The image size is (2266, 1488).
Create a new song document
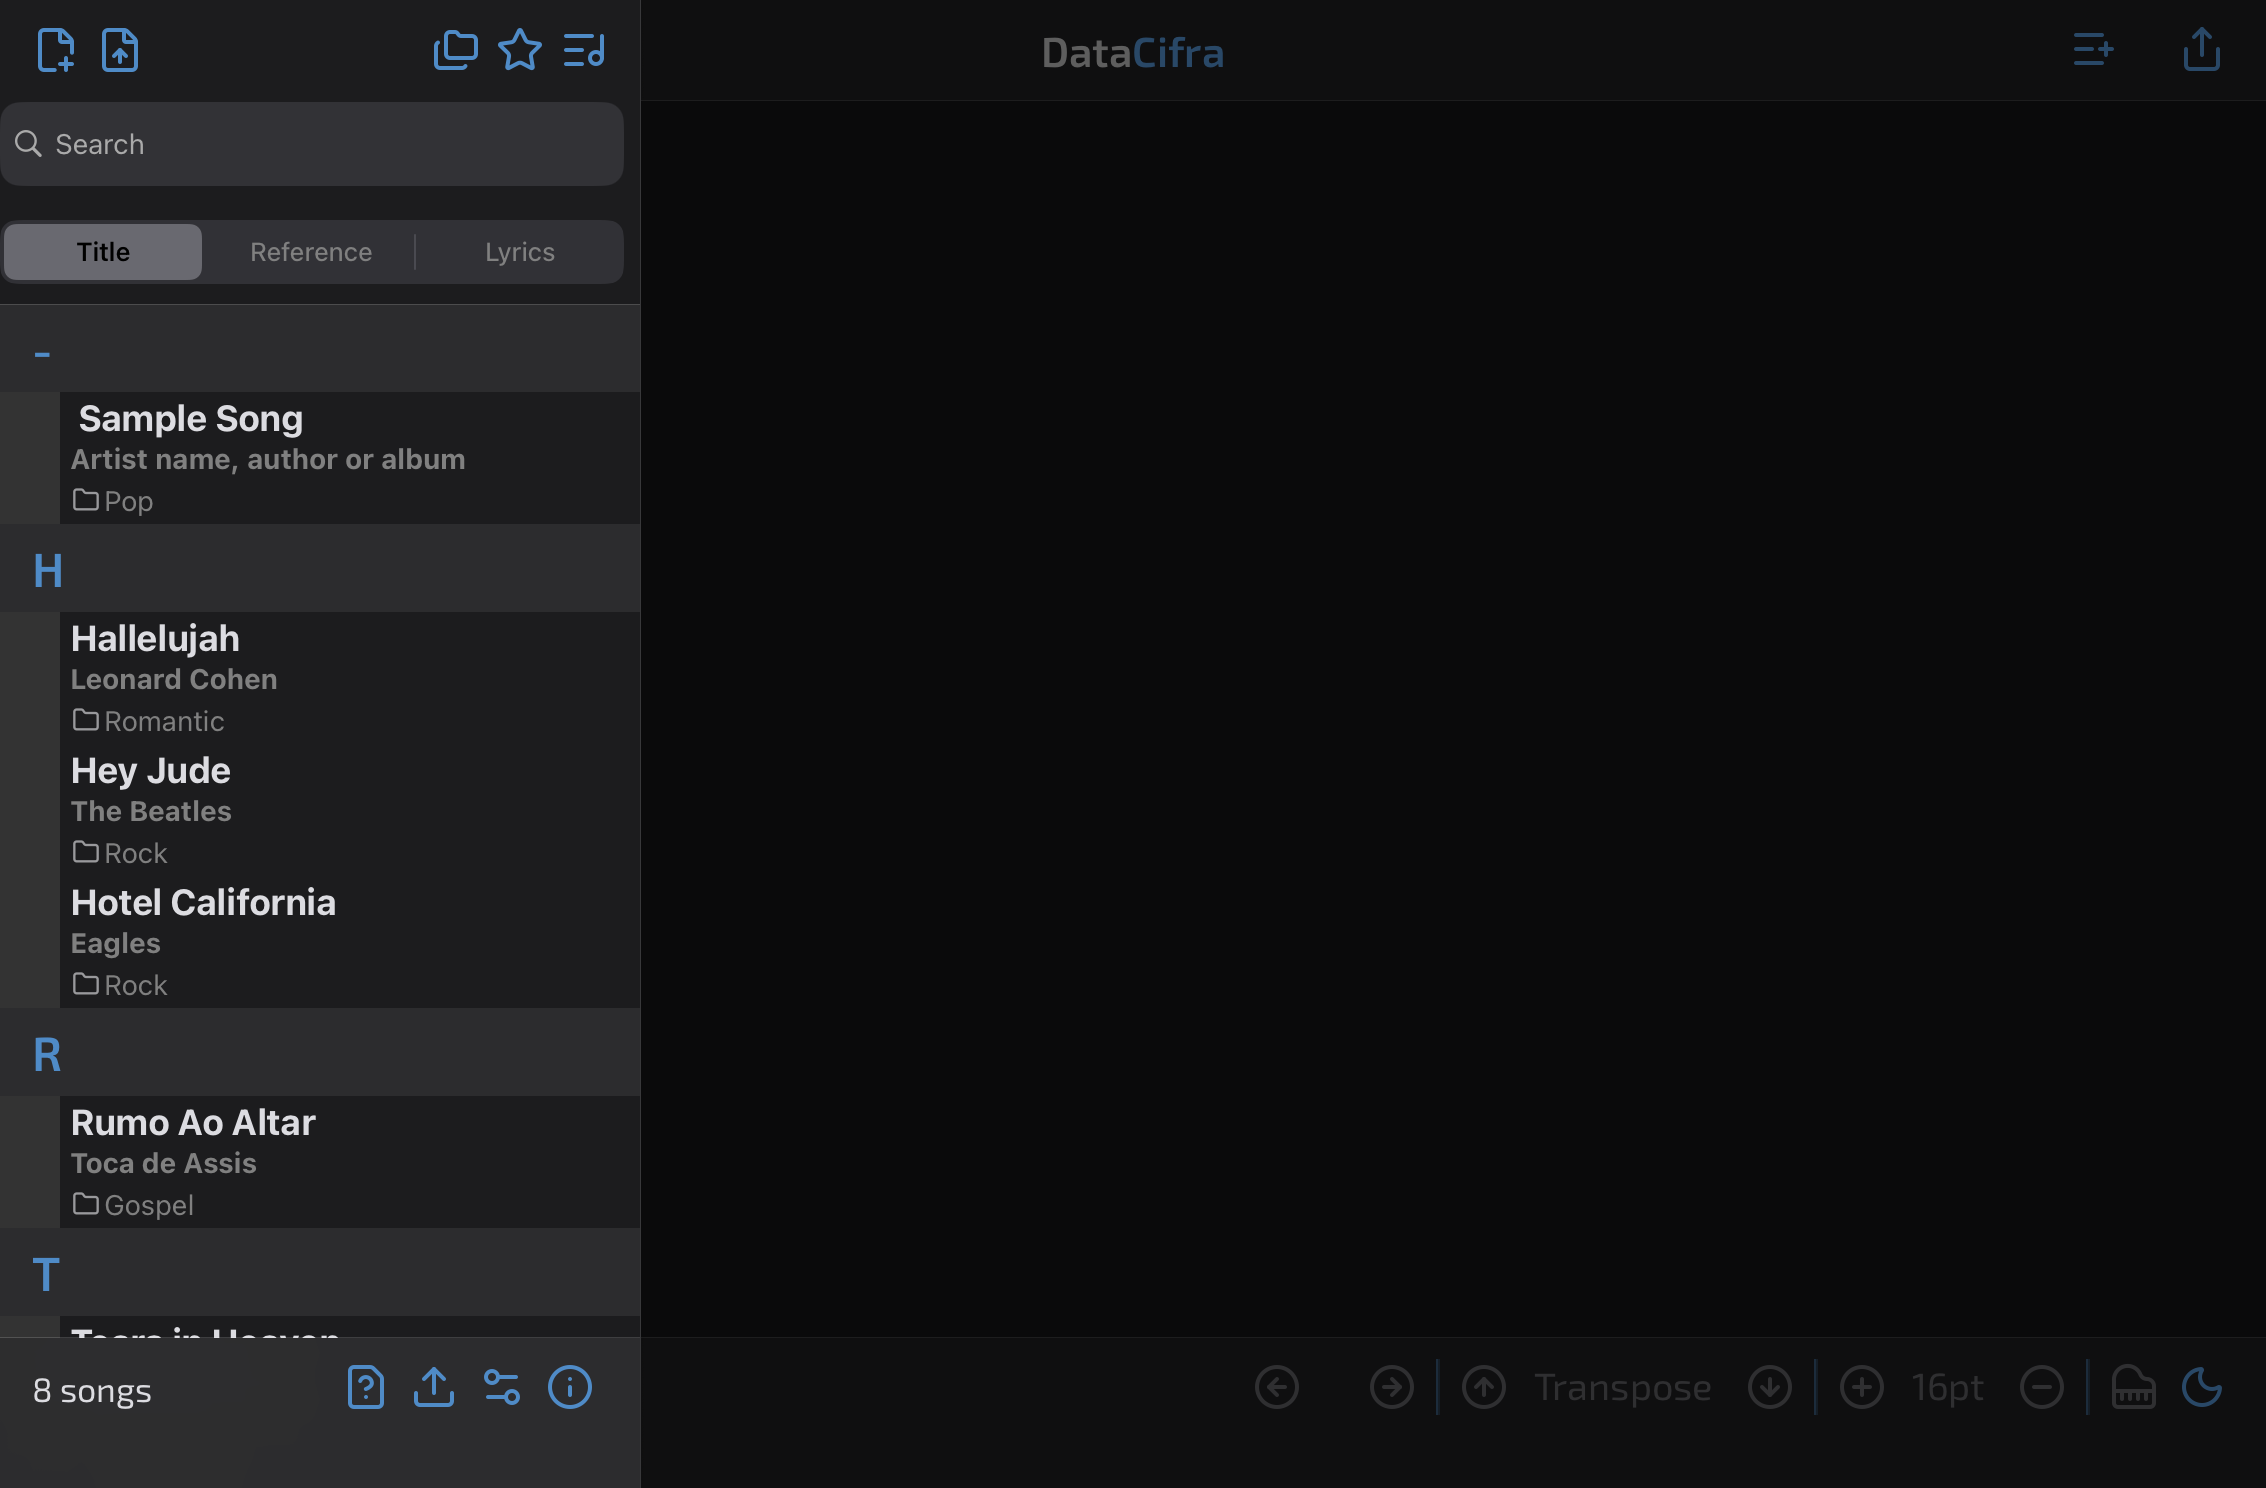(x=57, y=50)
